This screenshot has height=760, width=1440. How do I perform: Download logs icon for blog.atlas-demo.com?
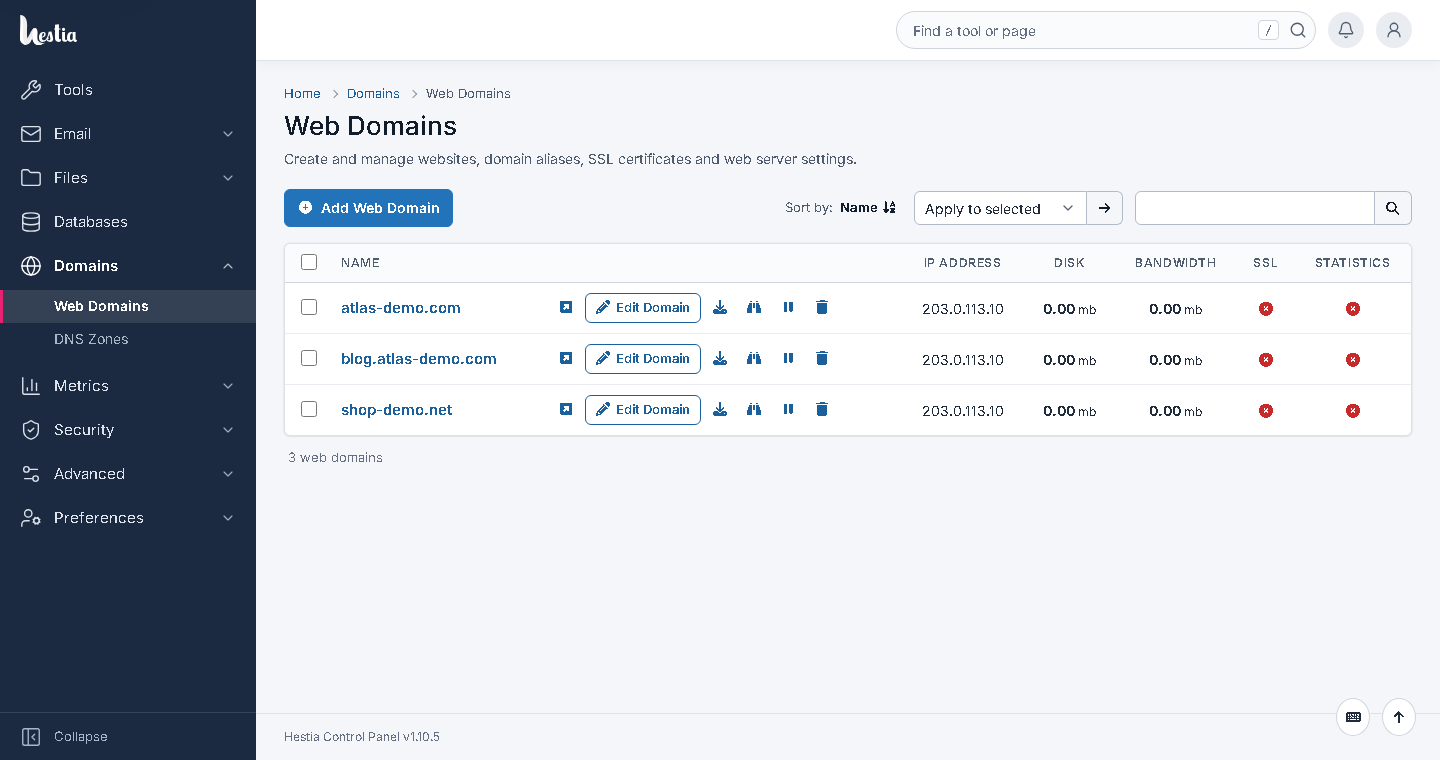(720, 359)
